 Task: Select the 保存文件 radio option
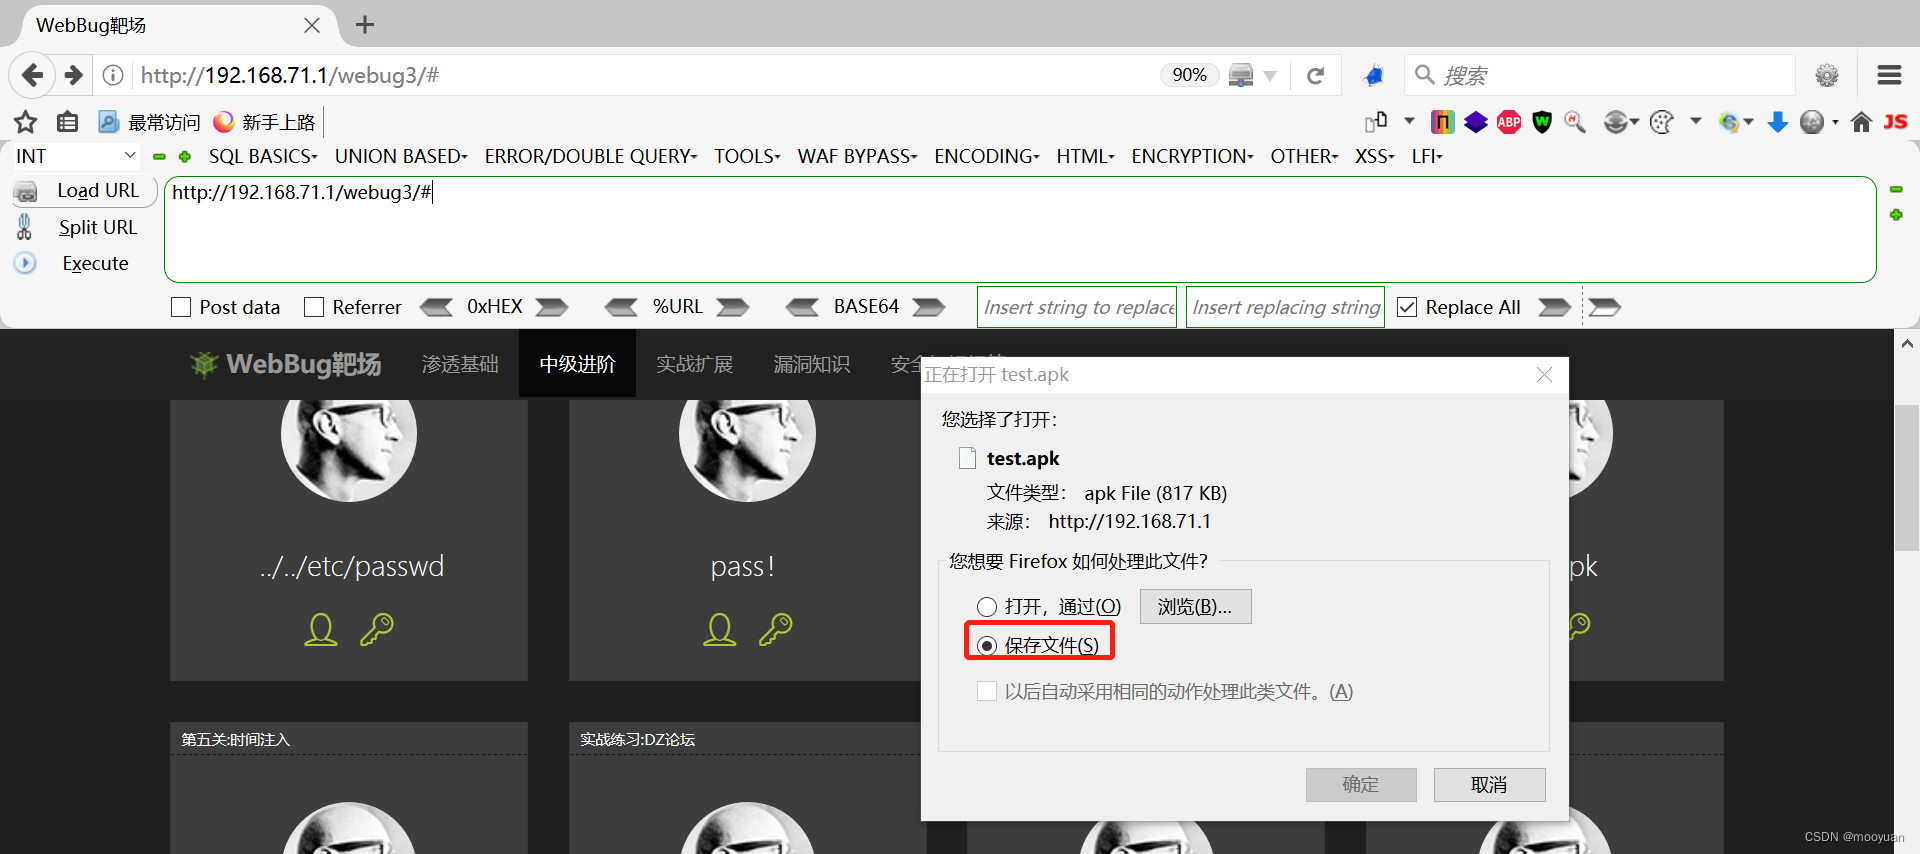pos(987,645)
